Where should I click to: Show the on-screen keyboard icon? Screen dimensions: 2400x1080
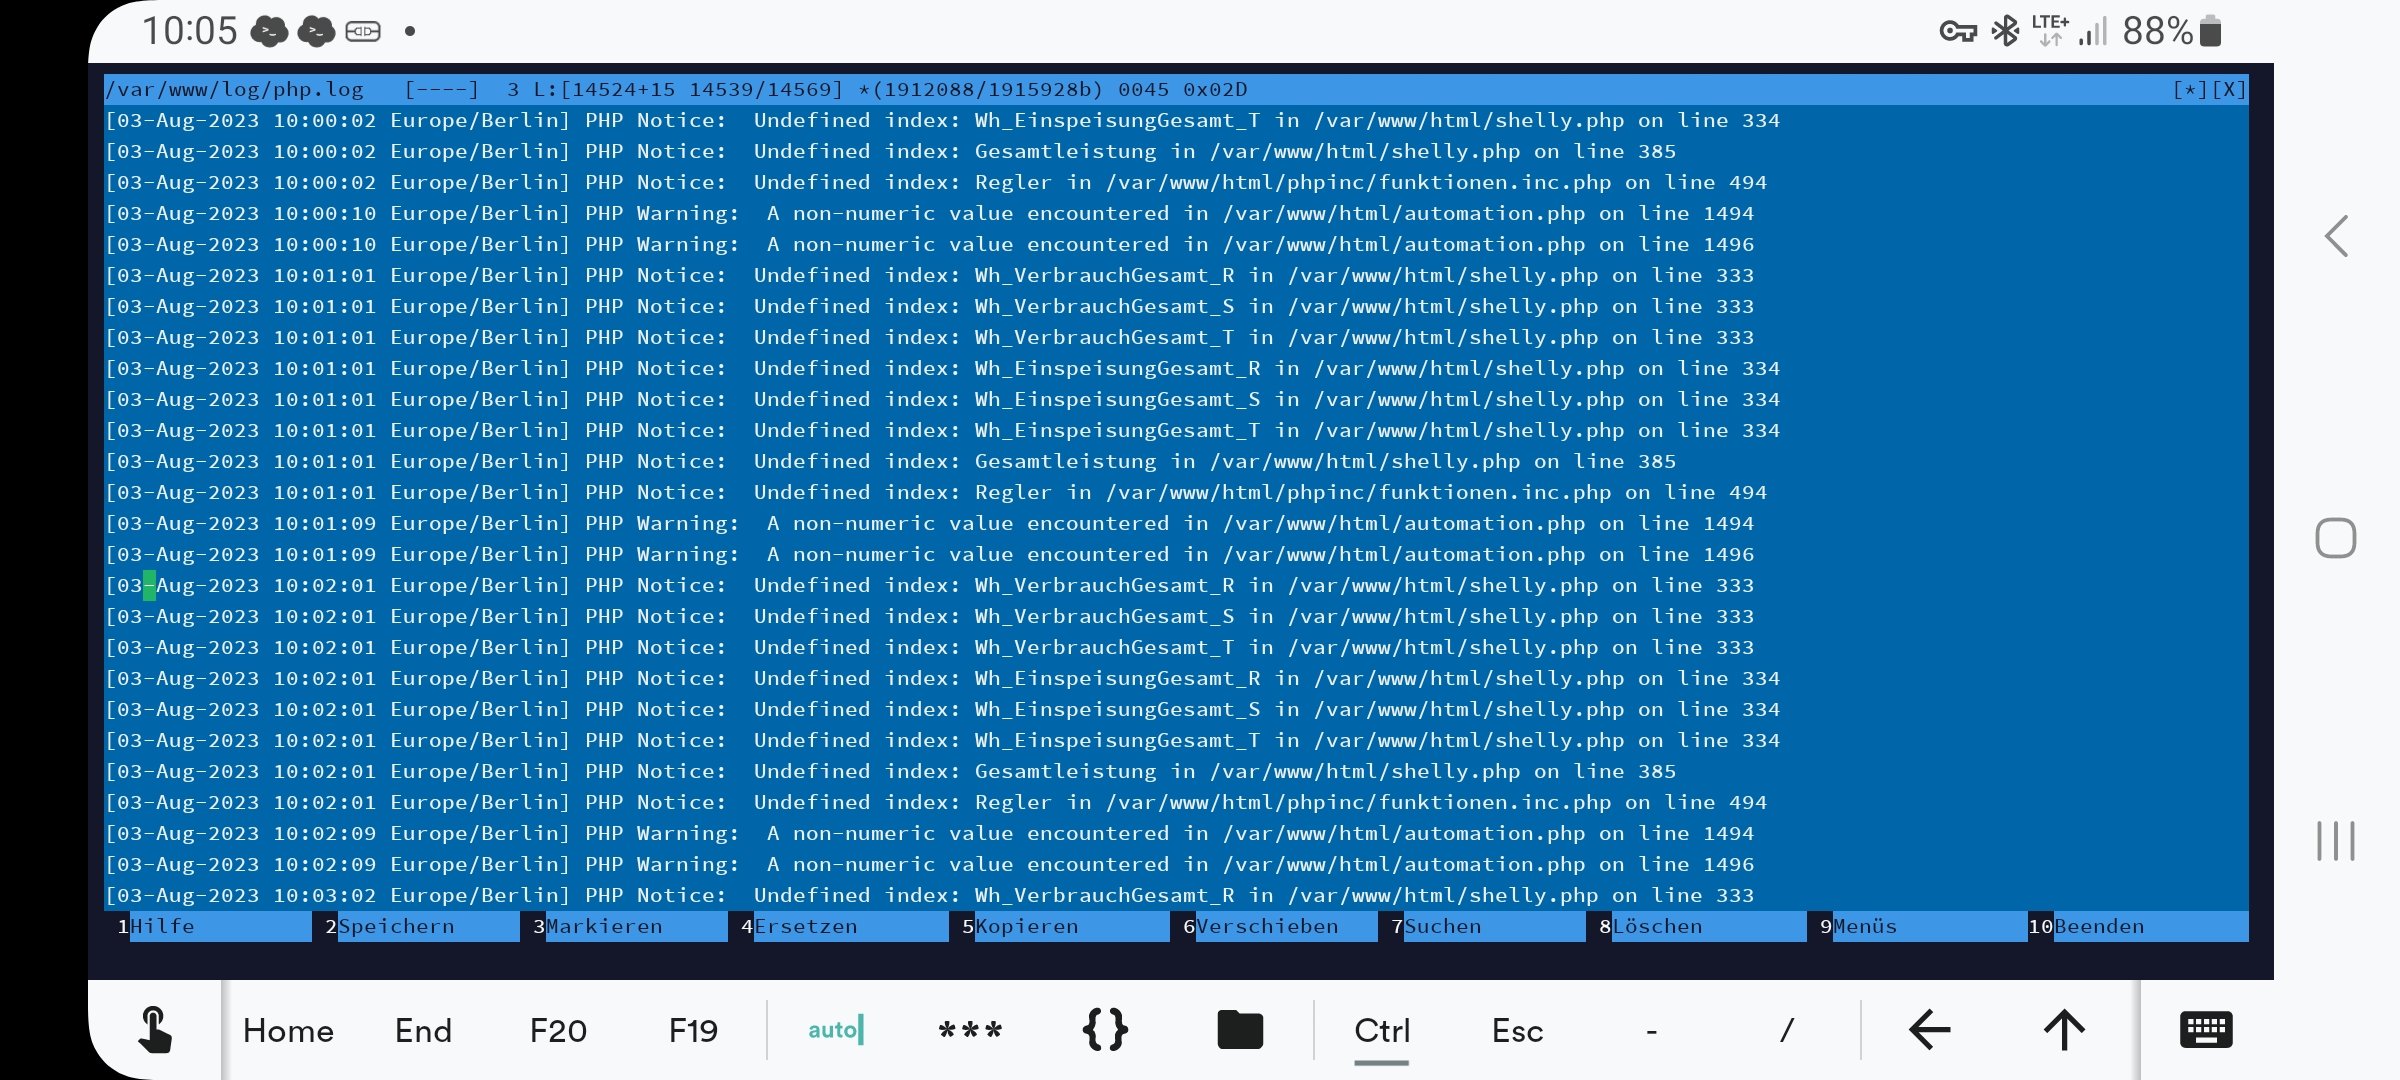point(2205,1030)
